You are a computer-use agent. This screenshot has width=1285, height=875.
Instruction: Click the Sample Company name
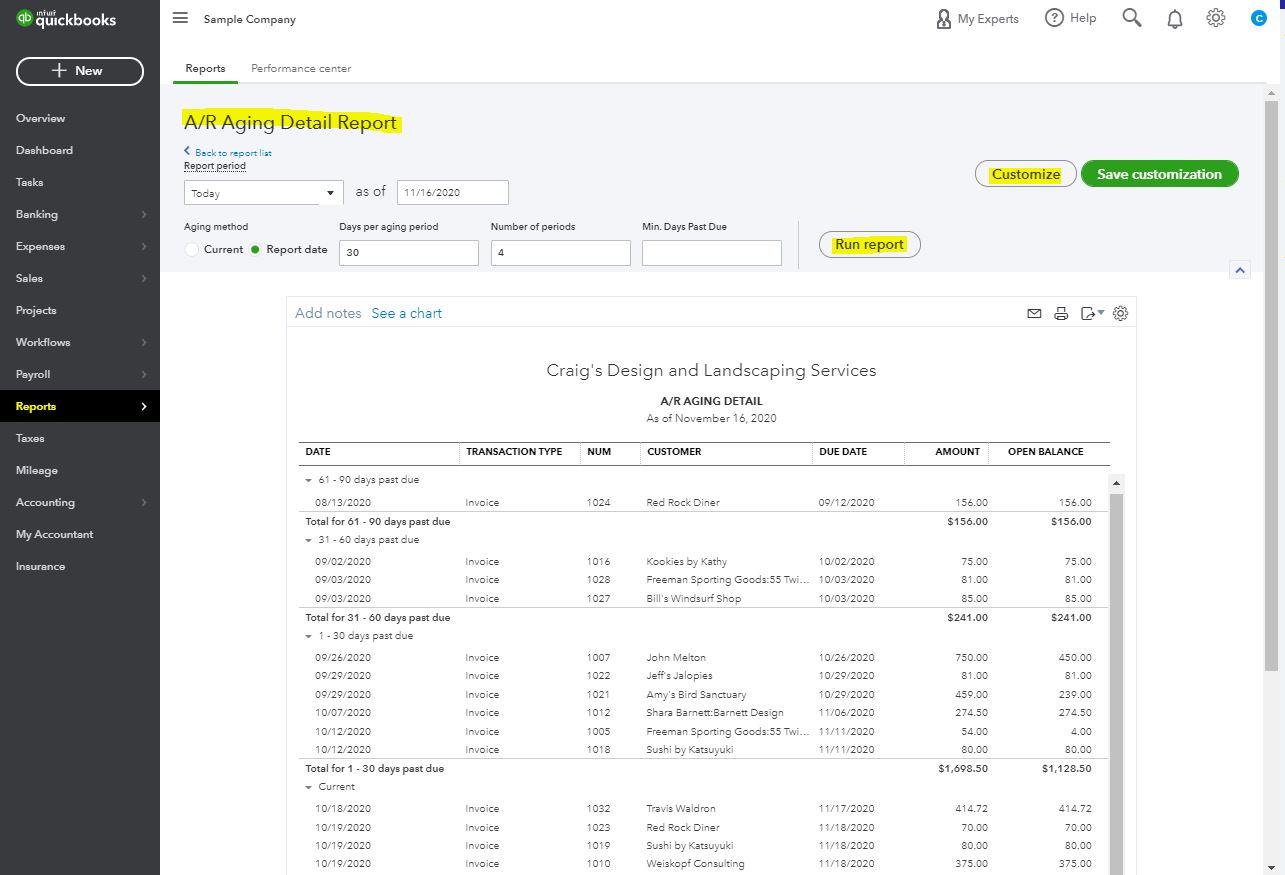pos(249,19)
